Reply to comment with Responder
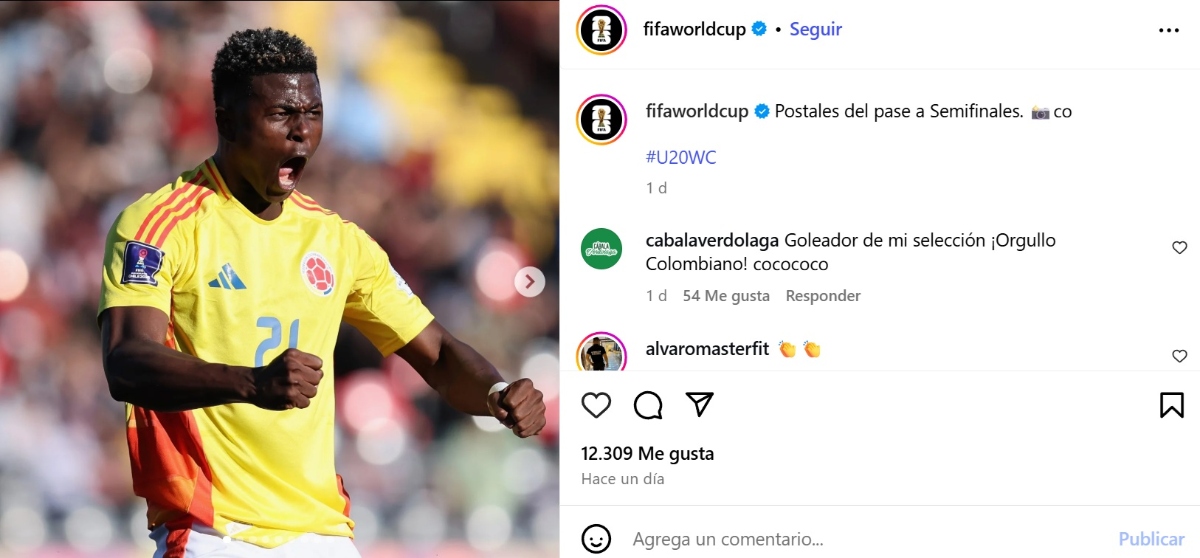1200x558 pixels. [823, 296]
